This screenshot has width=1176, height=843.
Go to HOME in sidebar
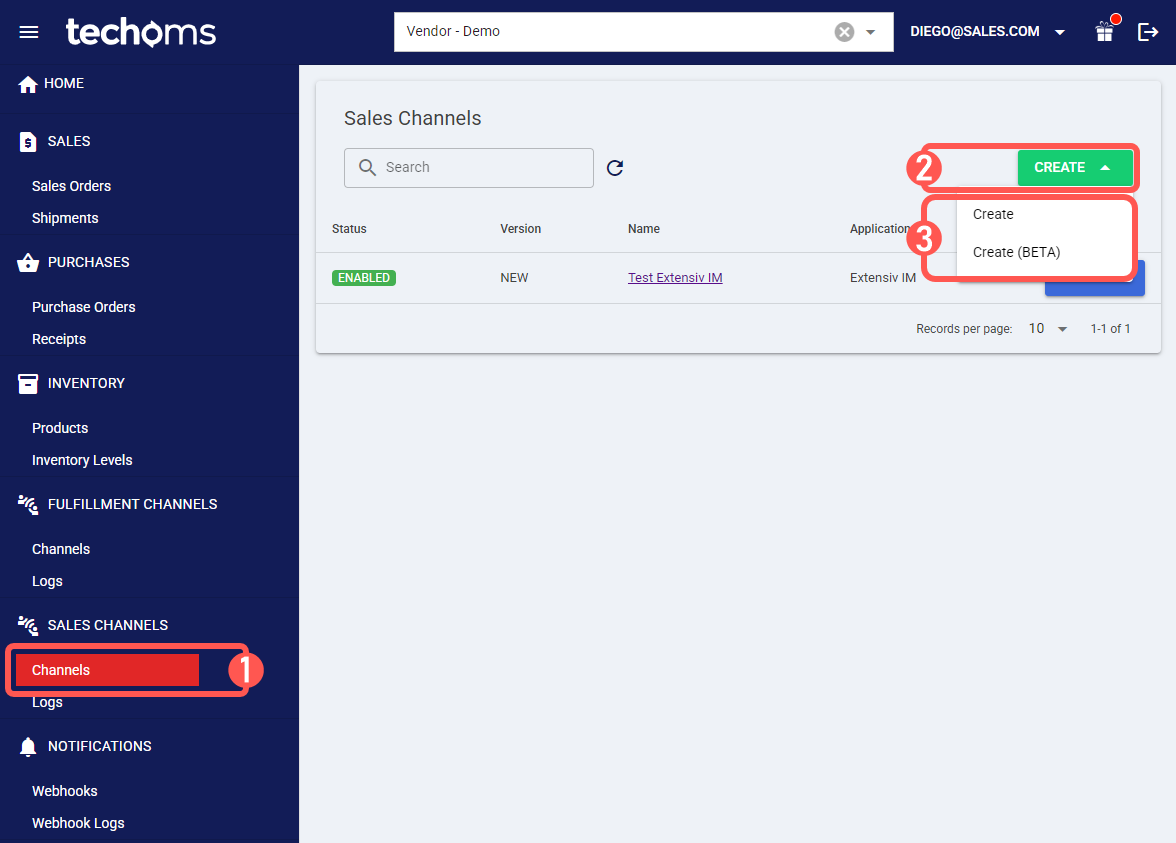coord(64,83)
